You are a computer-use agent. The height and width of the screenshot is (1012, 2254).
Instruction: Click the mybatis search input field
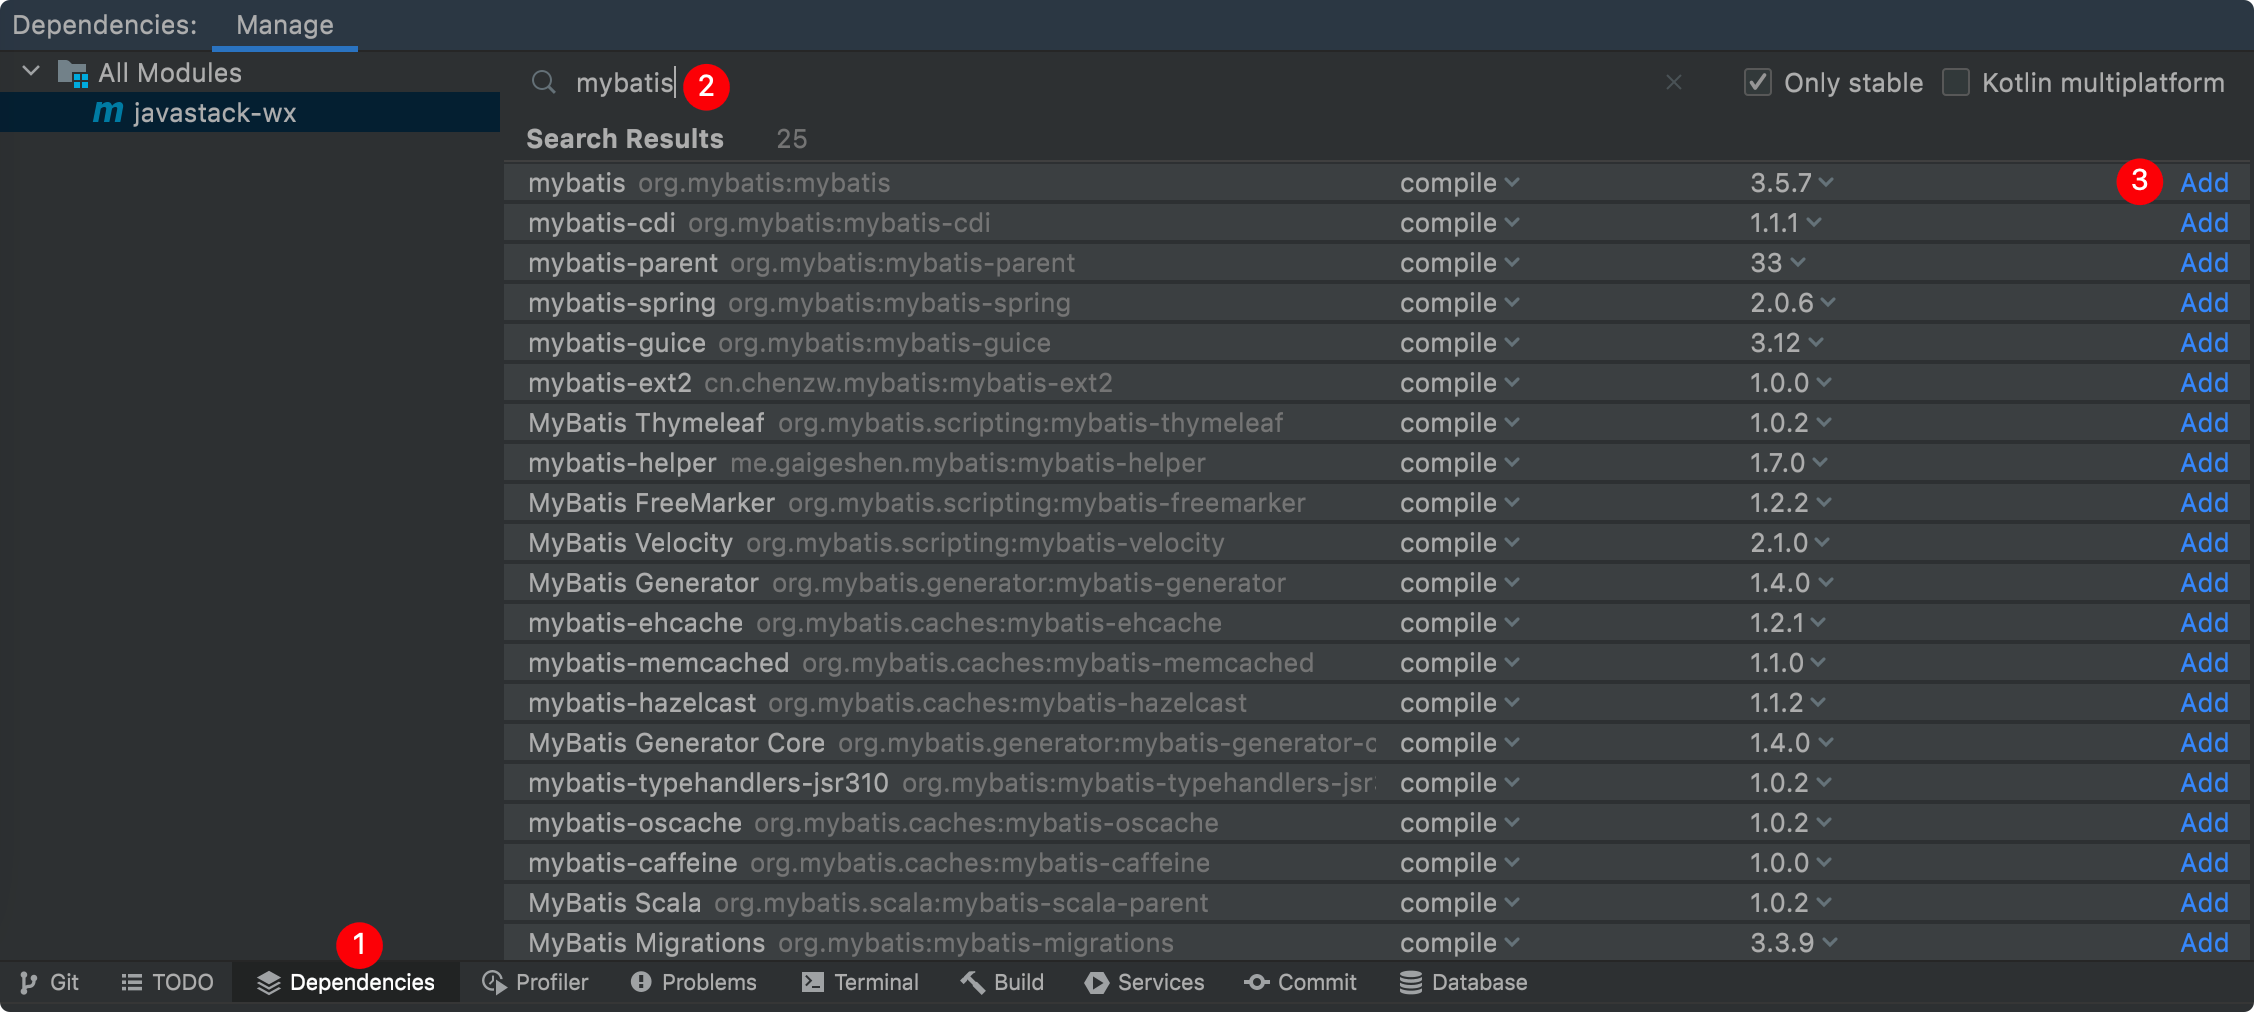(1110, 82)
